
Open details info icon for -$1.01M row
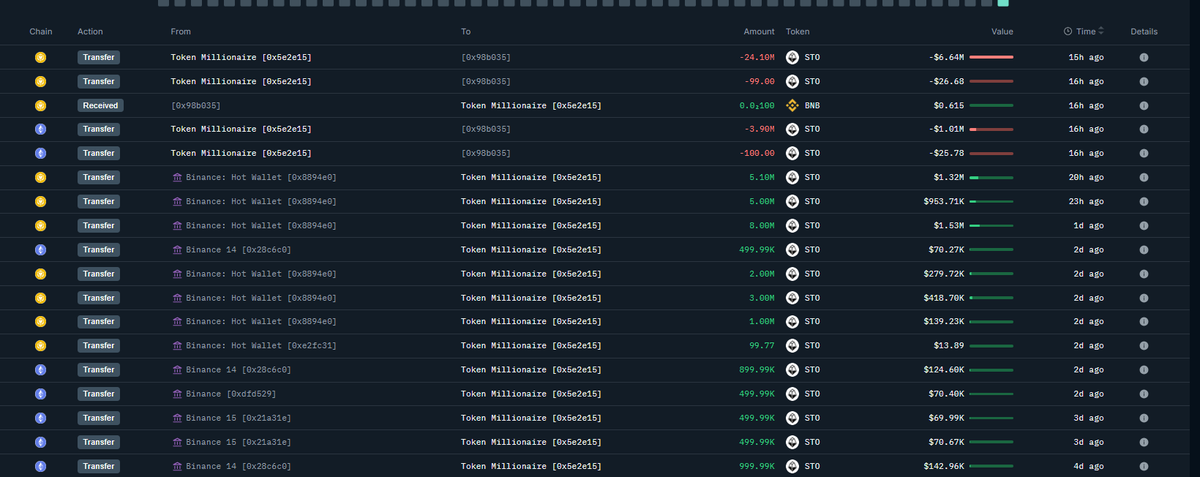(x=1143, y=129)
